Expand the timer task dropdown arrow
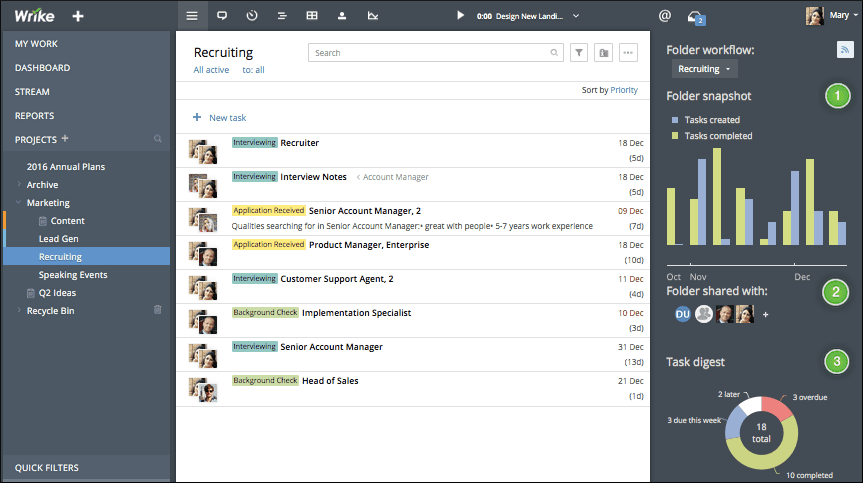 [576, 16]
